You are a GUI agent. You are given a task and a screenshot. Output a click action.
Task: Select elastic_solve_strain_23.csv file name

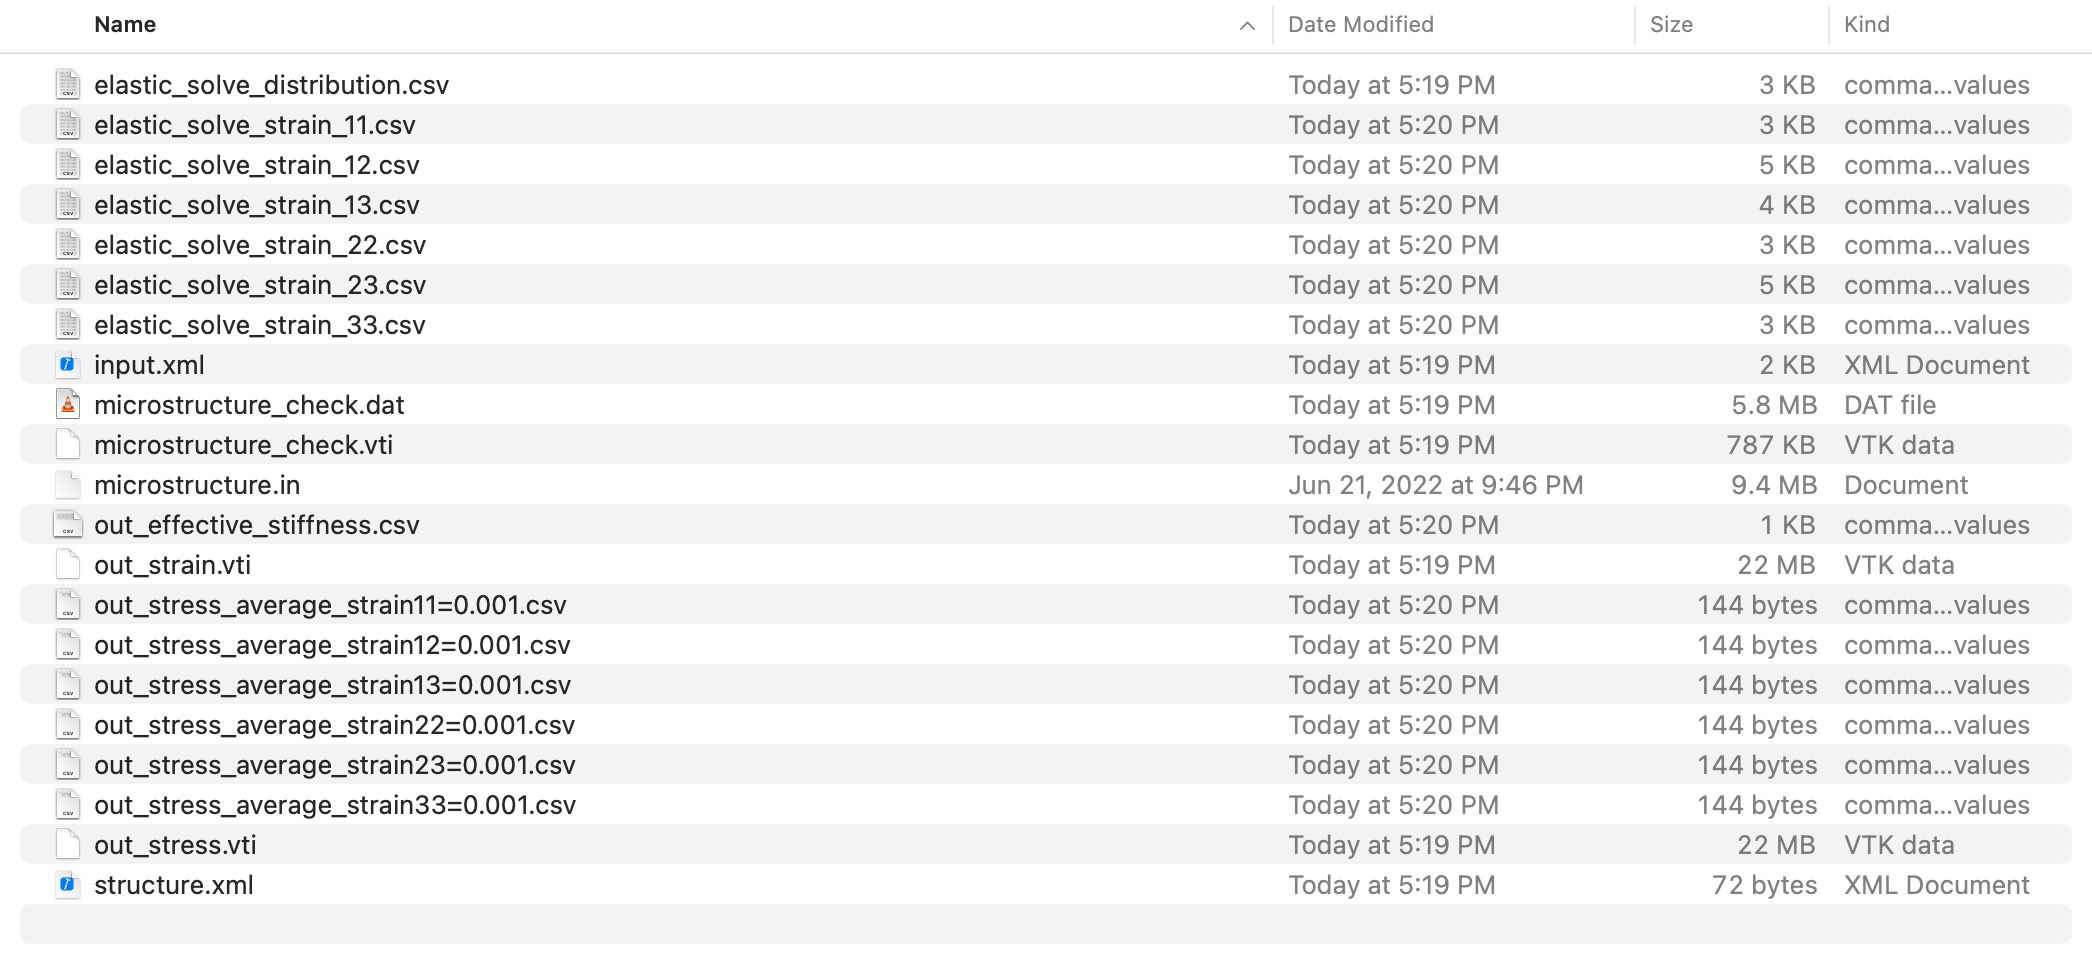[259, 285]
